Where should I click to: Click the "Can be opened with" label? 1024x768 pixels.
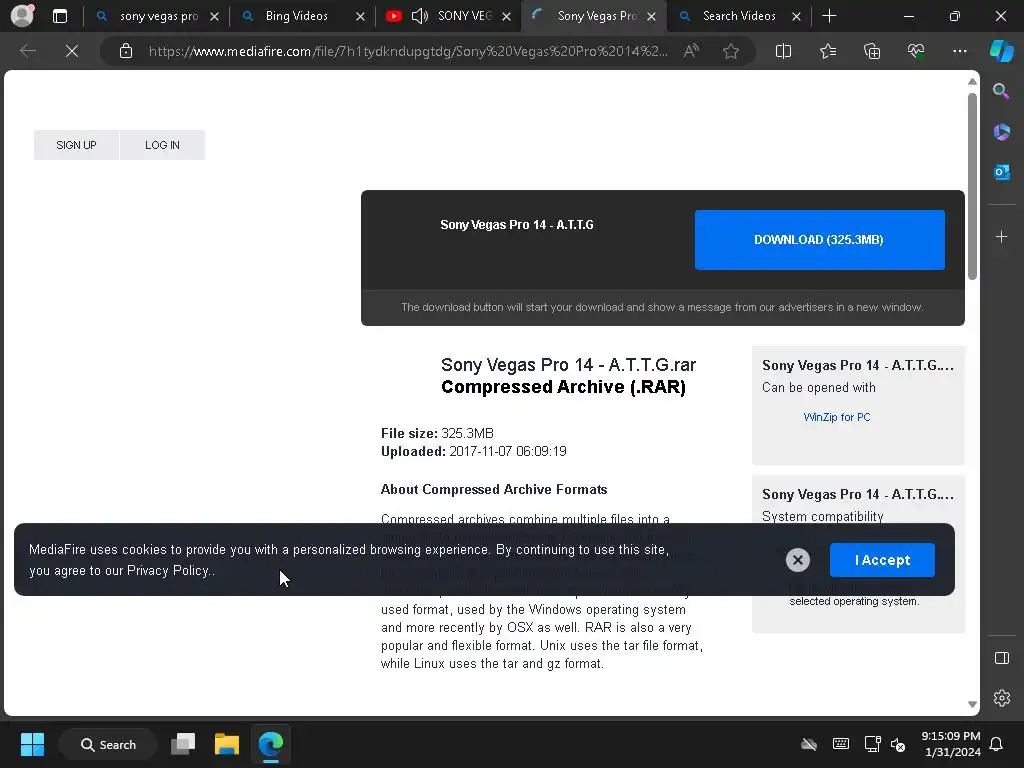pos(818,387)
